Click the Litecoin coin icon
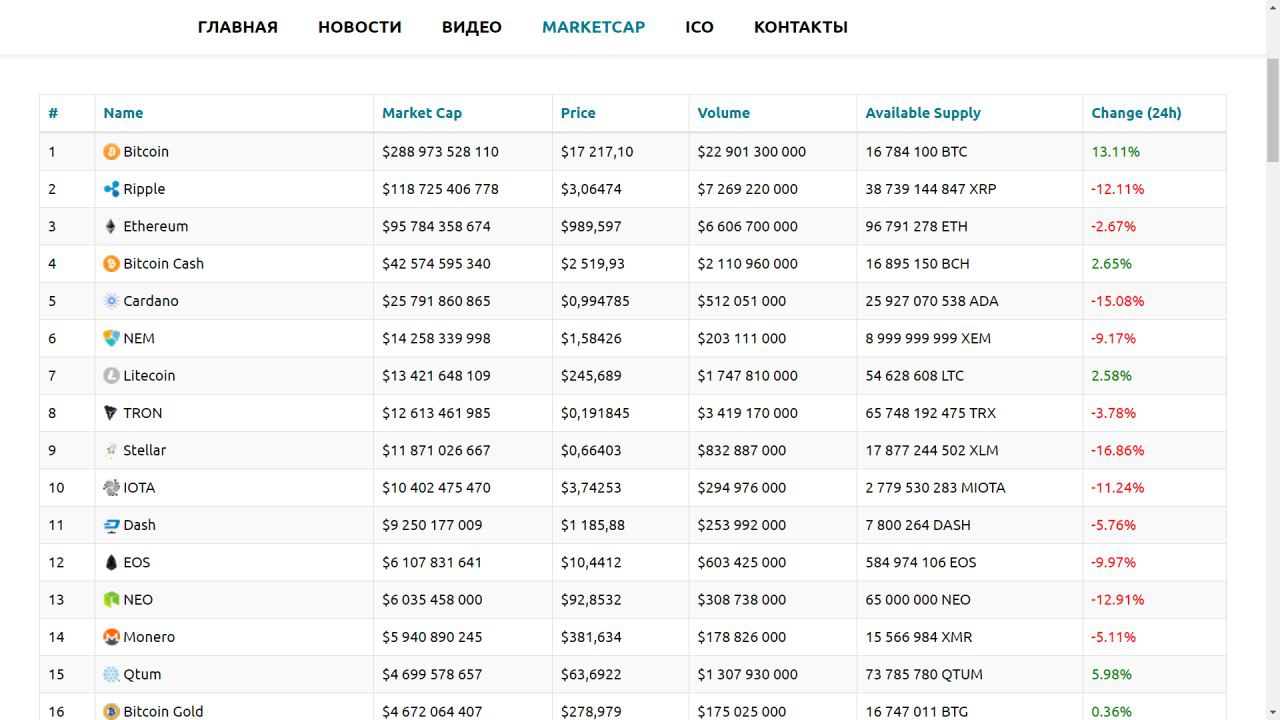Image resolution: width=1280 pixels, height=720 pixels. 111,376
